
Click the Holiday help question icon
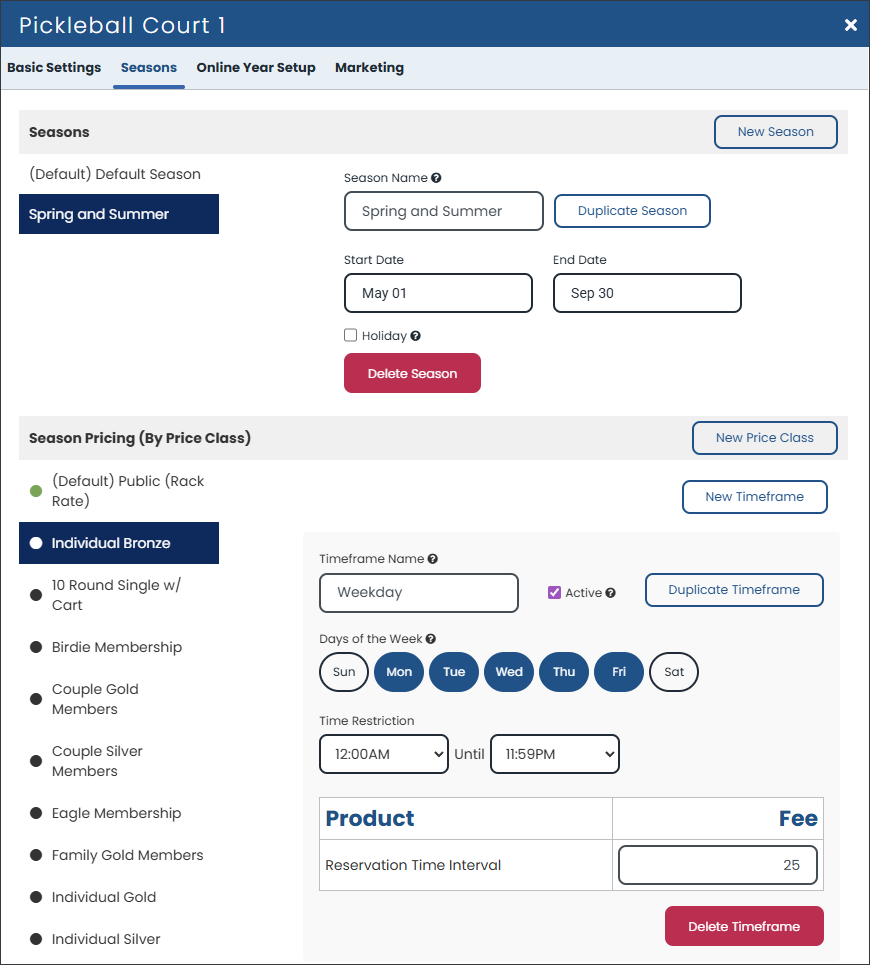[x=415, y=336]
